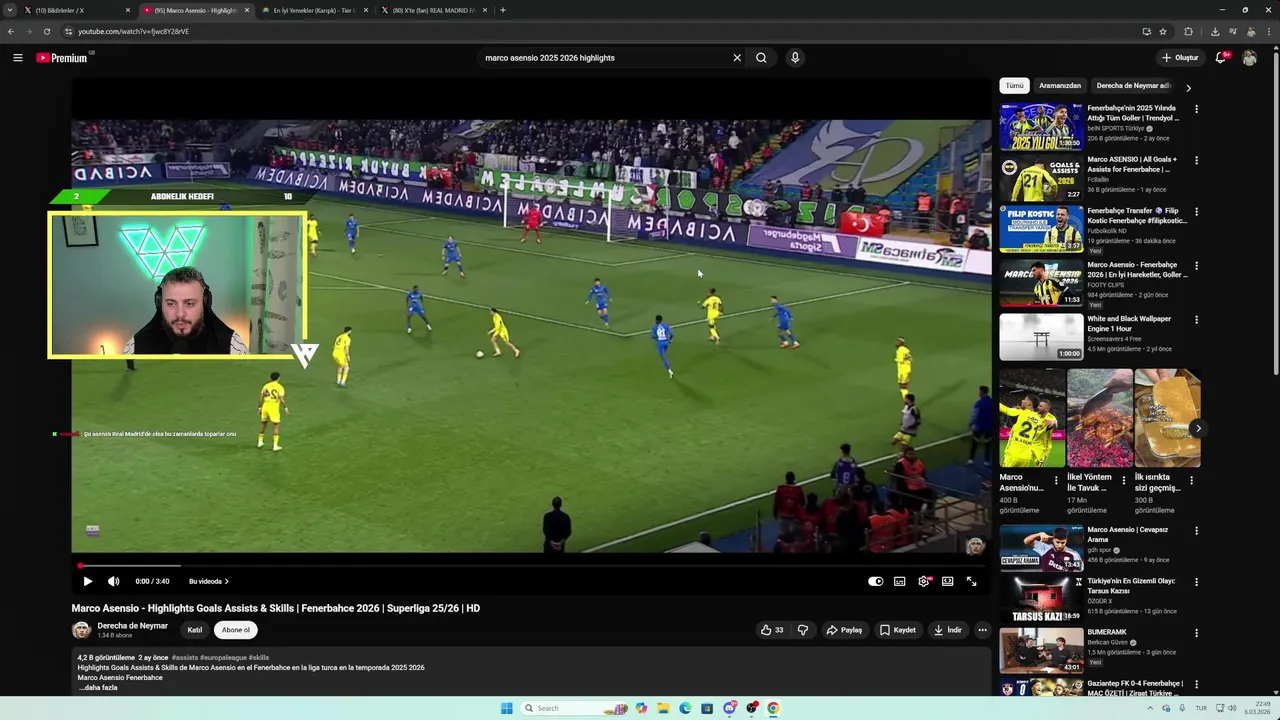Open the 'Türkiye'nin En Gizemli Olayı' video title

pos(1130,586)
